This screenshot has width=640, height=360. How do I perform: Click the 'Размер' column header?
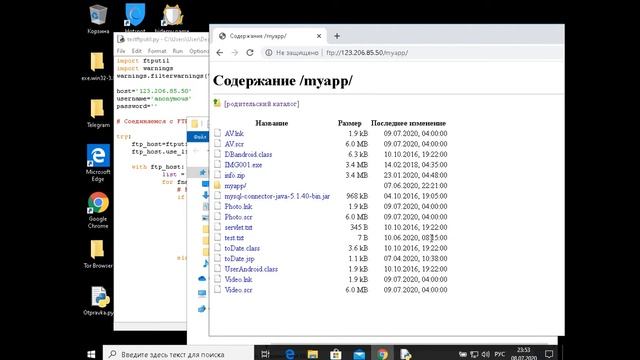(x=349, y=123)
